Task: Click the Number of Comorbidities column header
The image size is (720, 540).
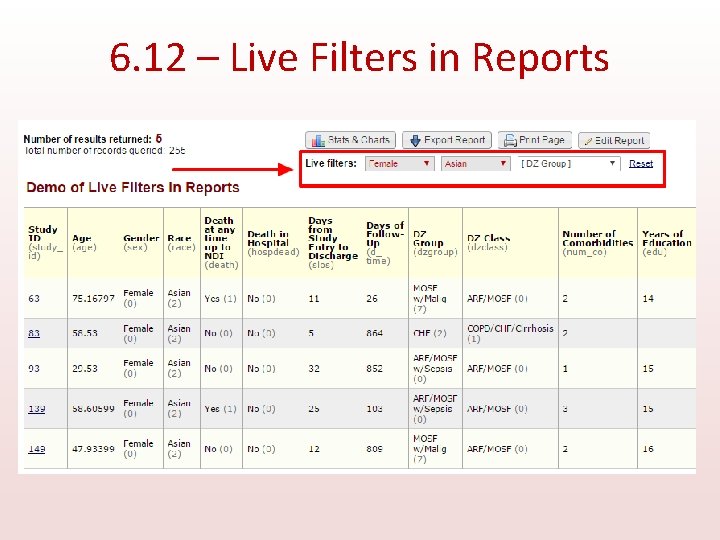Action: coord(597,243)
